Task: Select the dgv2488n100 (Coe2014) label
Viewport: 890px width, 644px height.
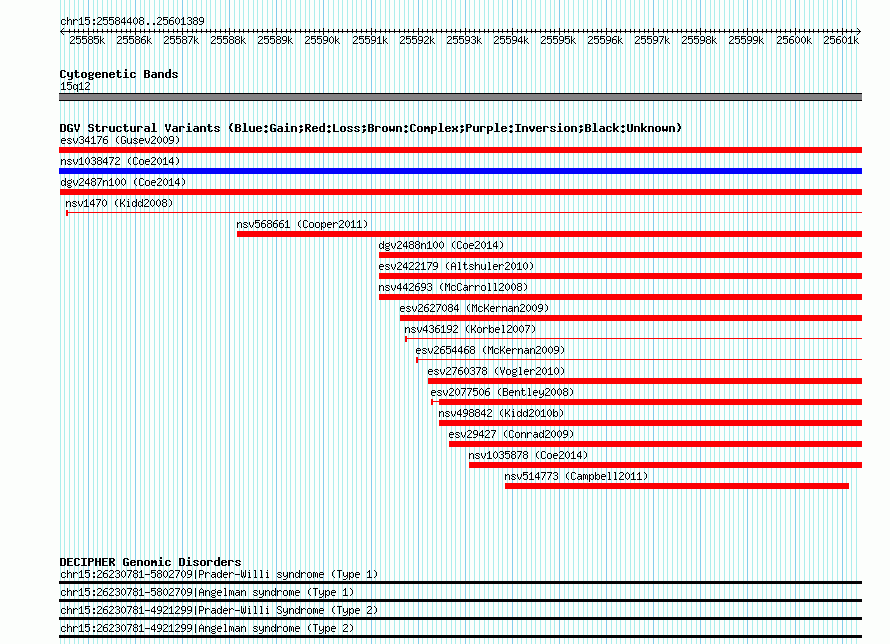Action: (x=441, y=245)
